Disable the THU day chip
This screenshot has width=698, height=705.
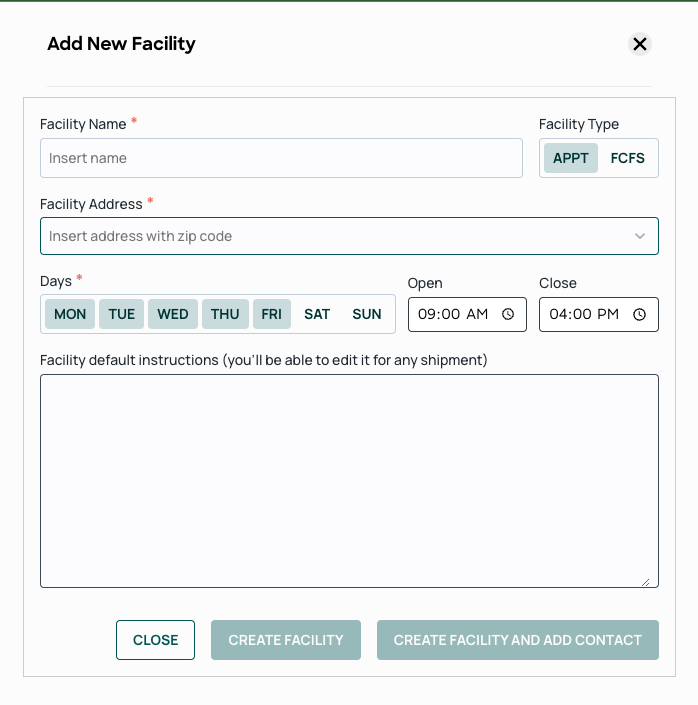(225, 314)
